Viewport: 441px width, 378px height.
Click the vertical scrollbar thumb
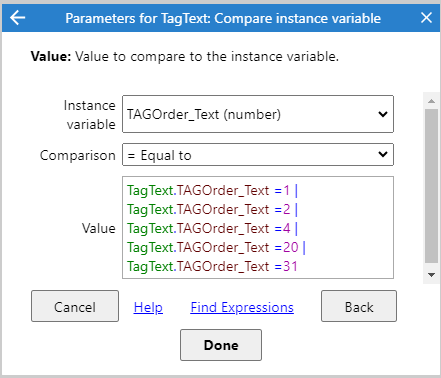coord(432,186)
